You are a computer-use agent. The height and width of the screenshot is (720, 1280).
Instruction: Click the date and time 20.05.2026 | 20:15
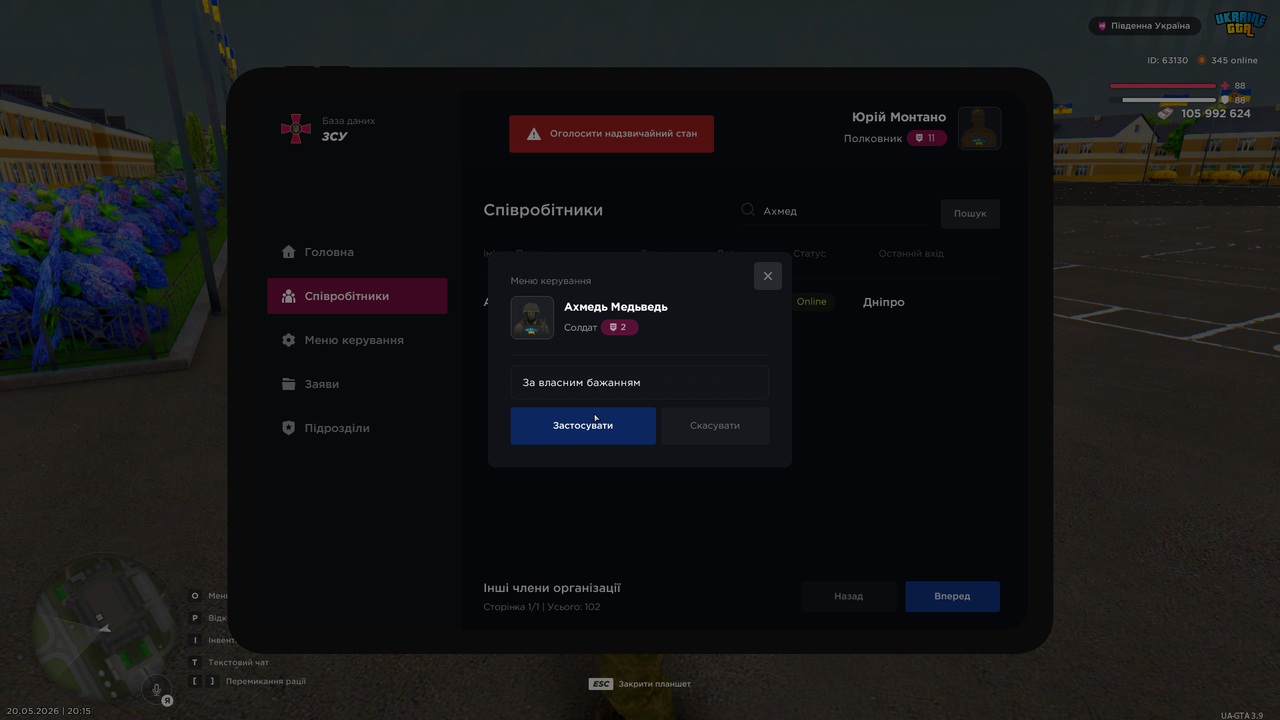pos(49,711)
